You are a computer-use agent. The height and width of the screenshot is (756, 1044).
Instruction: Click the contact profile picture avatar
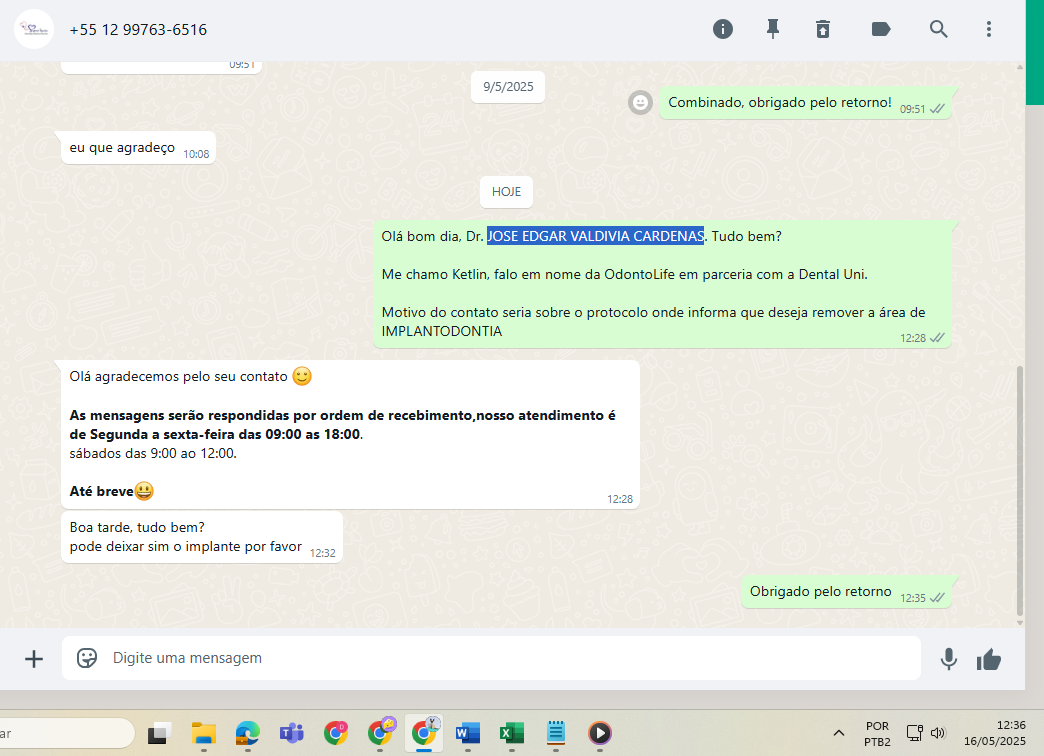point(34,29)
